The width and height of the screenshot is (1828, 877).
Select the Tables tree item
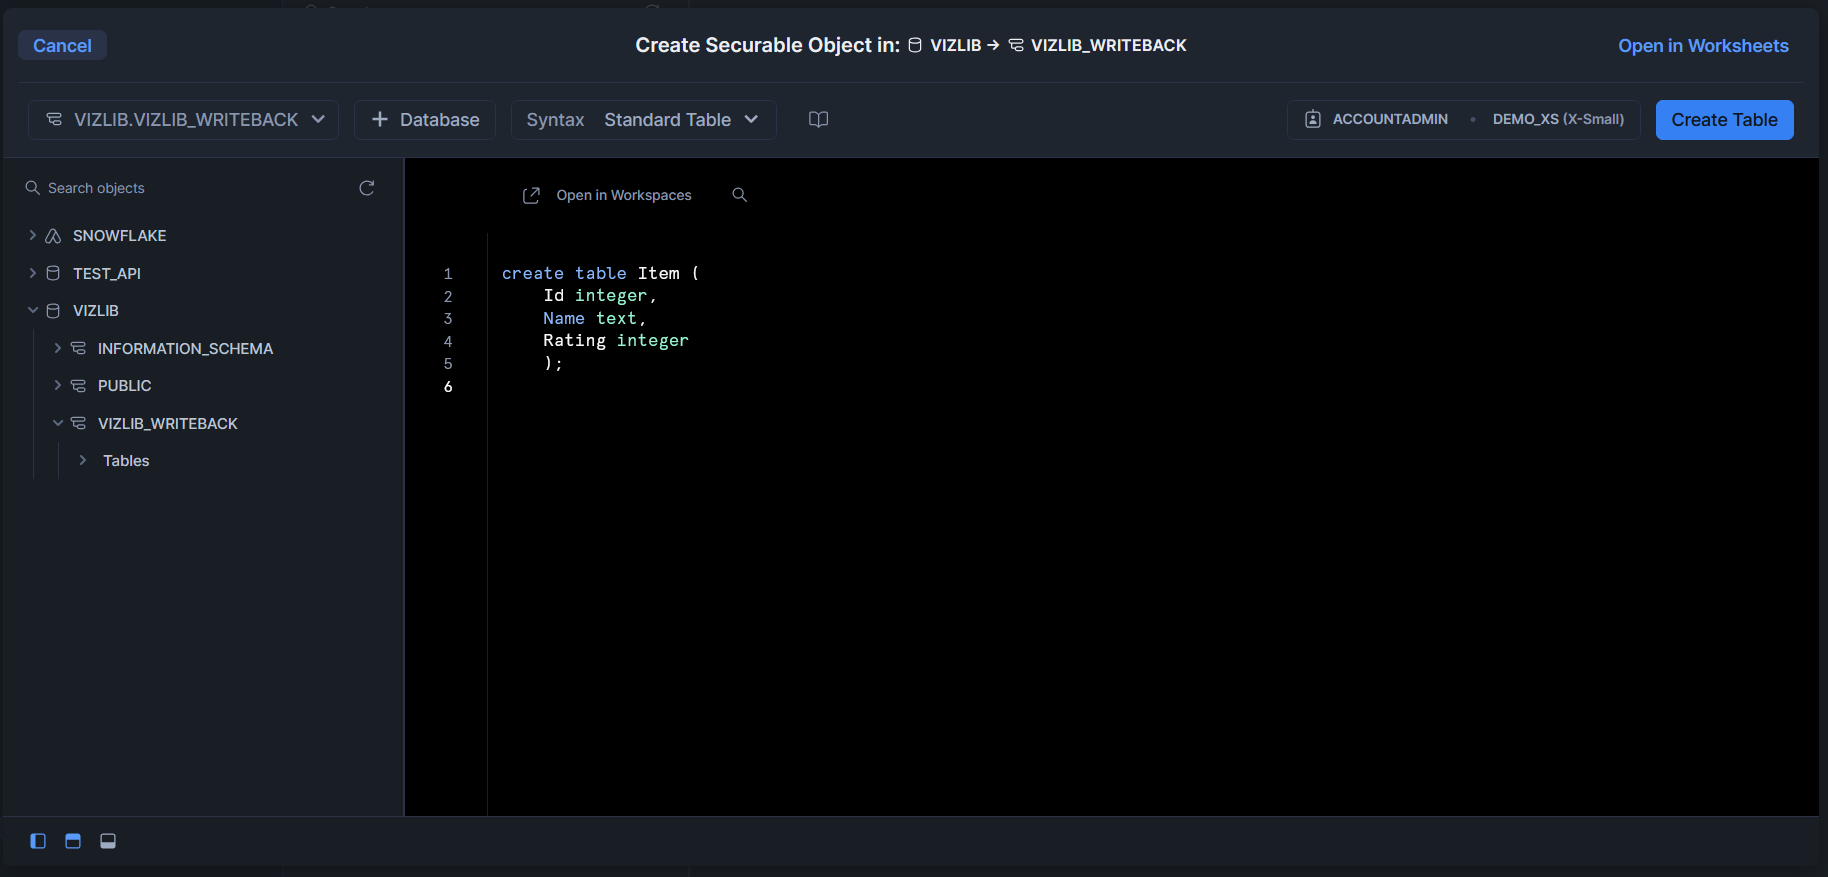(x=126, y=460)
